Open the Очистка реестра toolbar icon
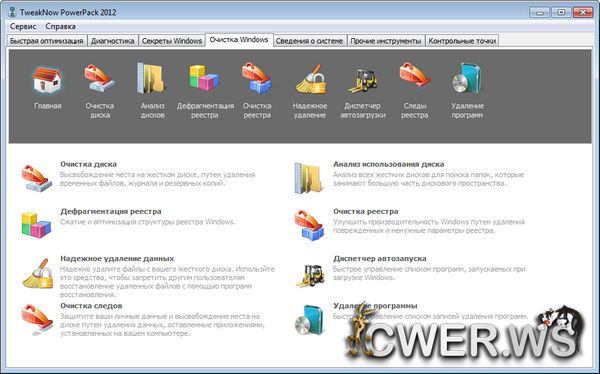 click(x=257, y=78)
